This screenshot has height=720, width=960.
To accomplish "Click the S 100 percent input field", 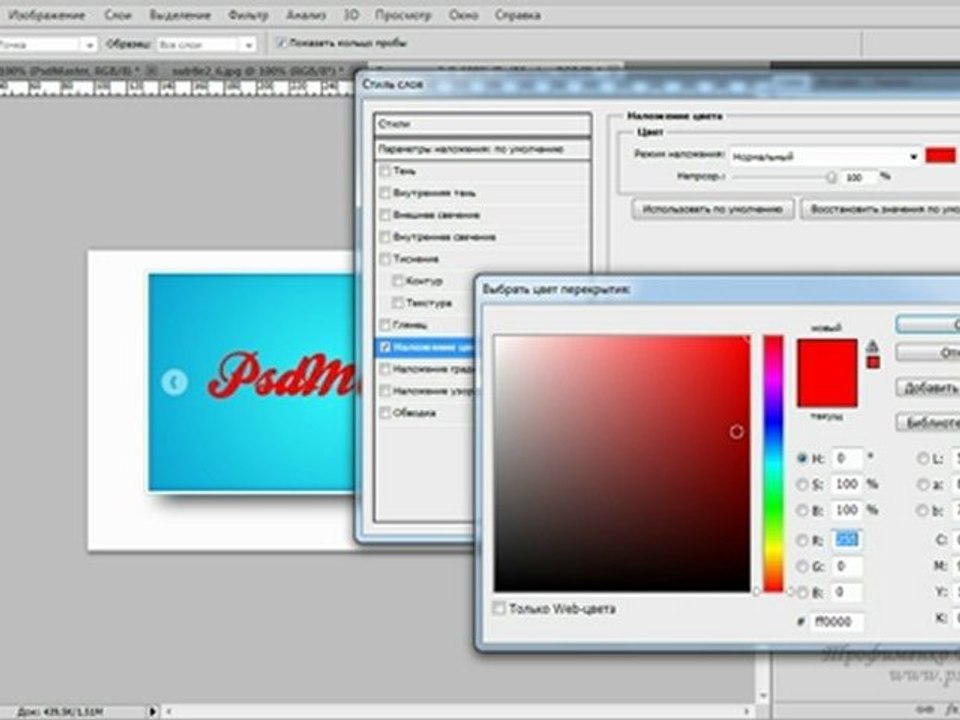I will tap(847, 484).
